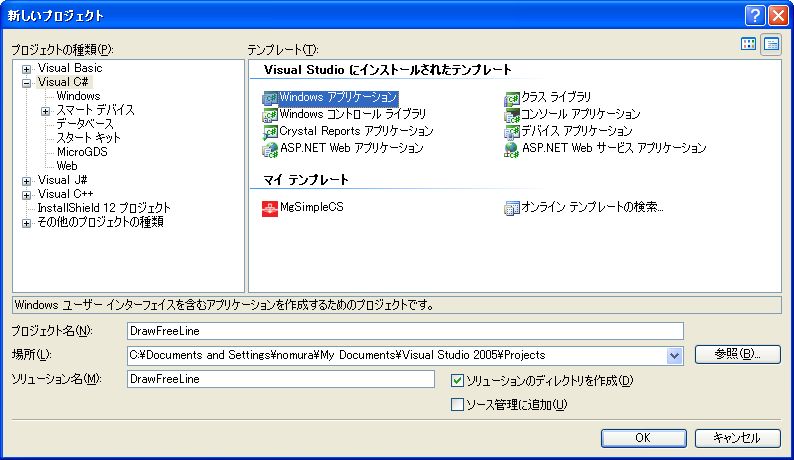794x460 pixels.
Task: Select the Windows アプリケーション template icon
Action: pos(269,98)
